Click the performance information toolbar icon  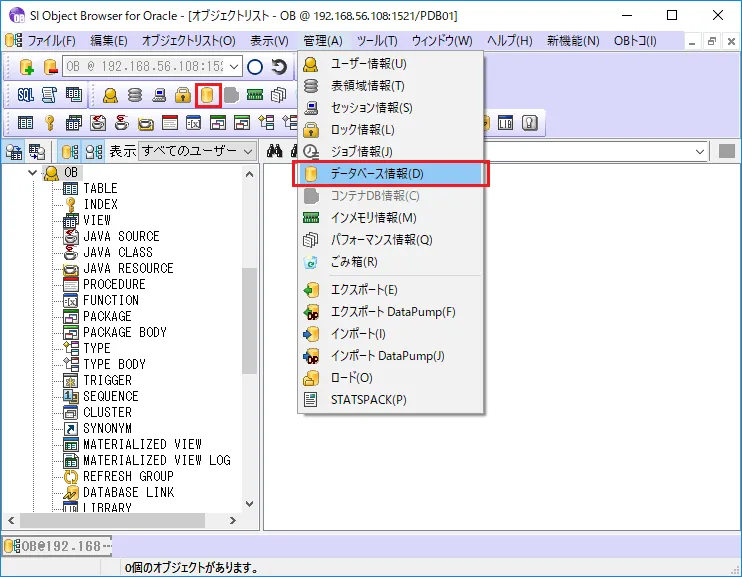(279, 95)
